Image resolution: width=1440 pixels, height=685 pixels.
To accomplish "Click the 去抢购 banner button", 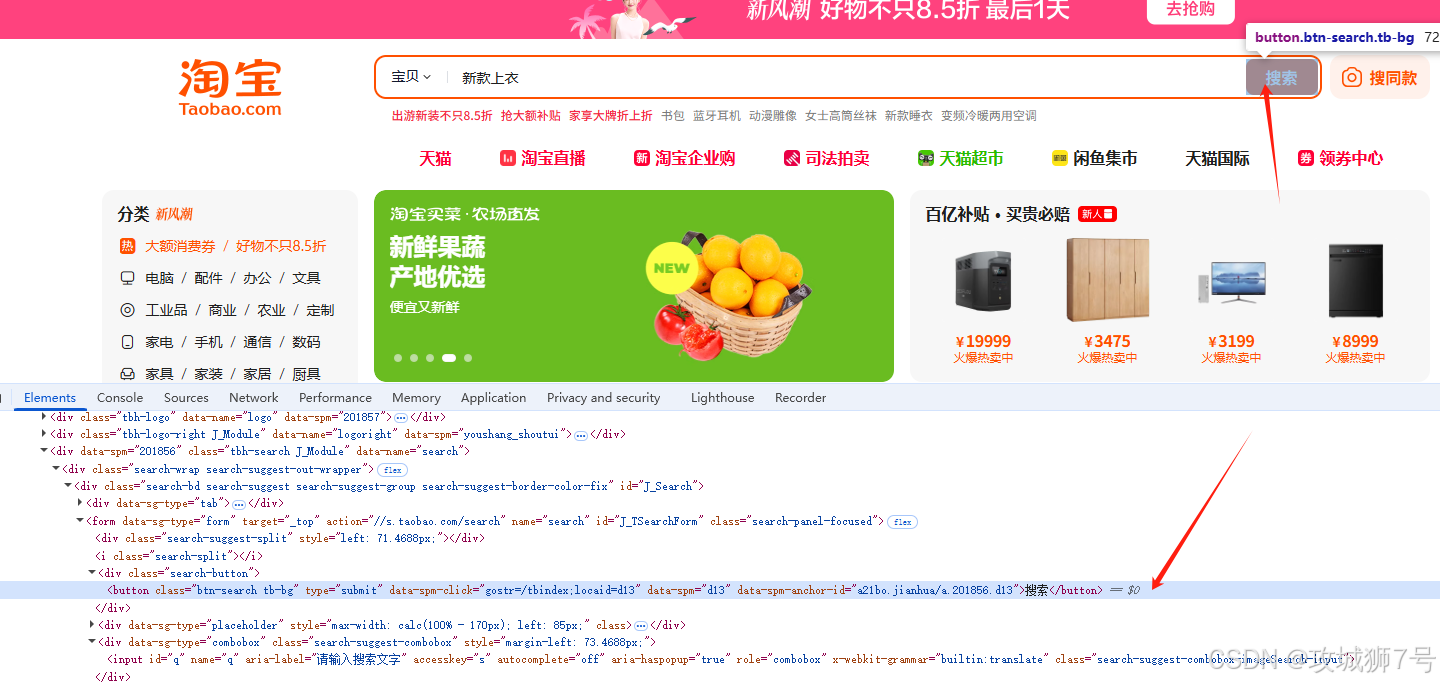I will (x=1190, y=9).
